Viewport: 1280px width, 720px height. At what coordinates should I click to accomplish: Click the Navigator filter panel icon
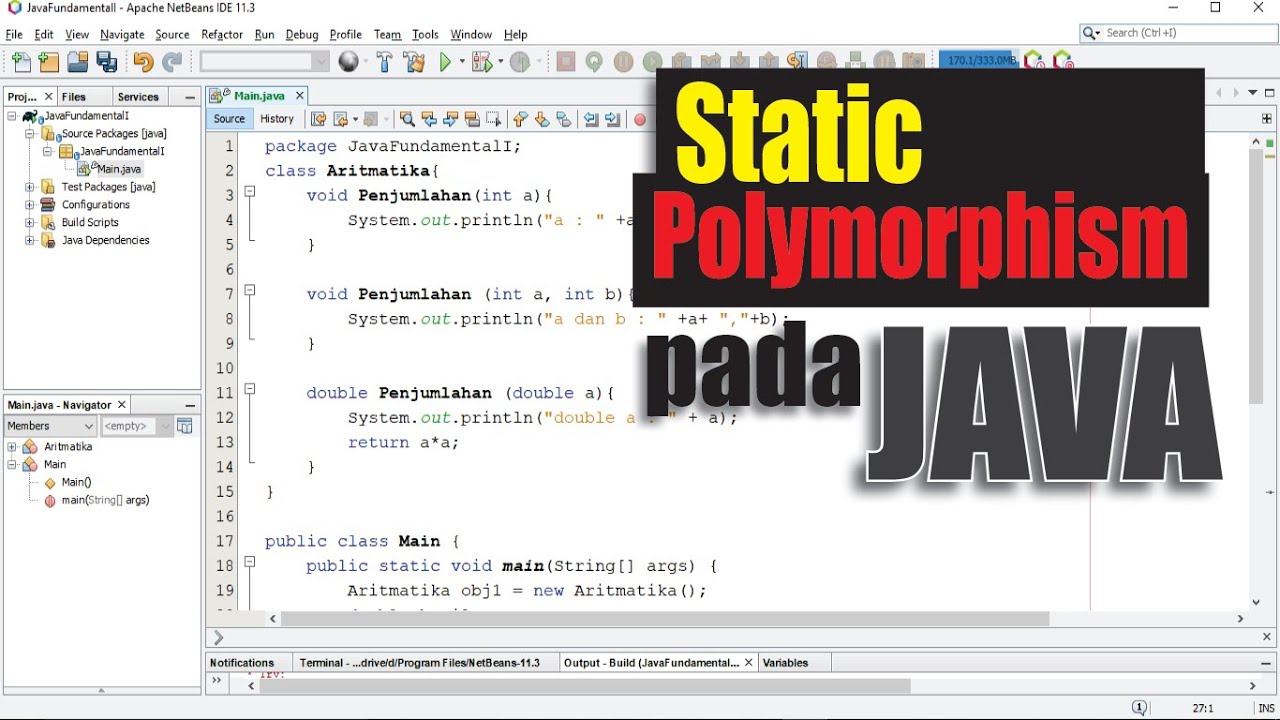[x=185, y=426]
